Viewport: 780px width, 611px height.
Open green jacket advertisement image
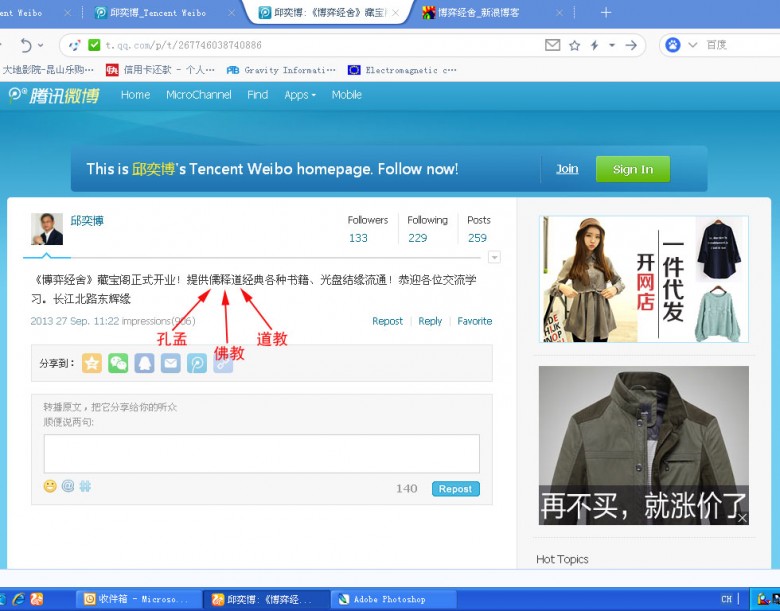click(644, 445)
